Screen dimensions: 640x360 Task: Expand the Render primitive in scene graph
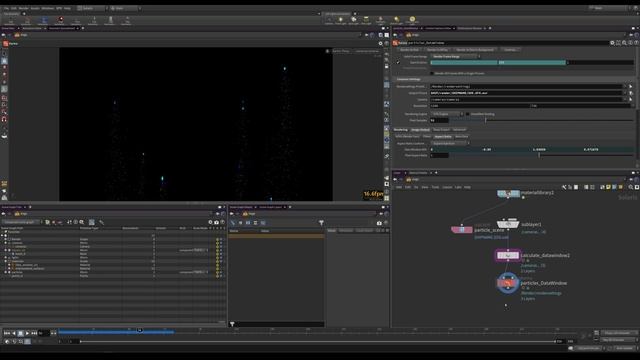coord(6,239)
